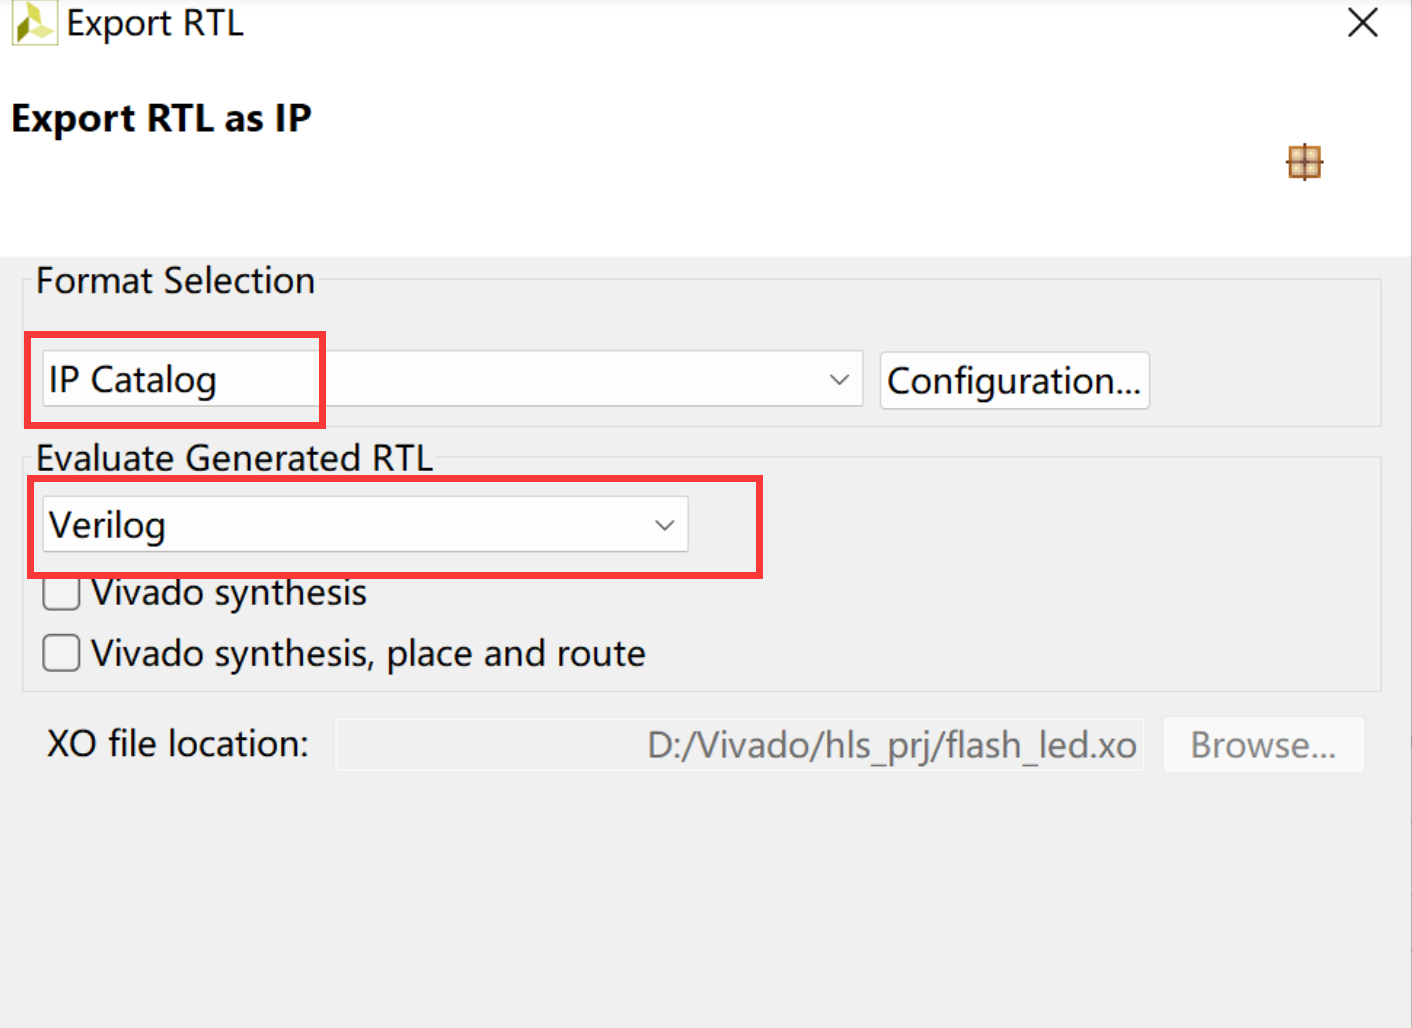1412x1028 pixels.
Task: Close the Export RTL dialog
Action: coord(1362,22)
